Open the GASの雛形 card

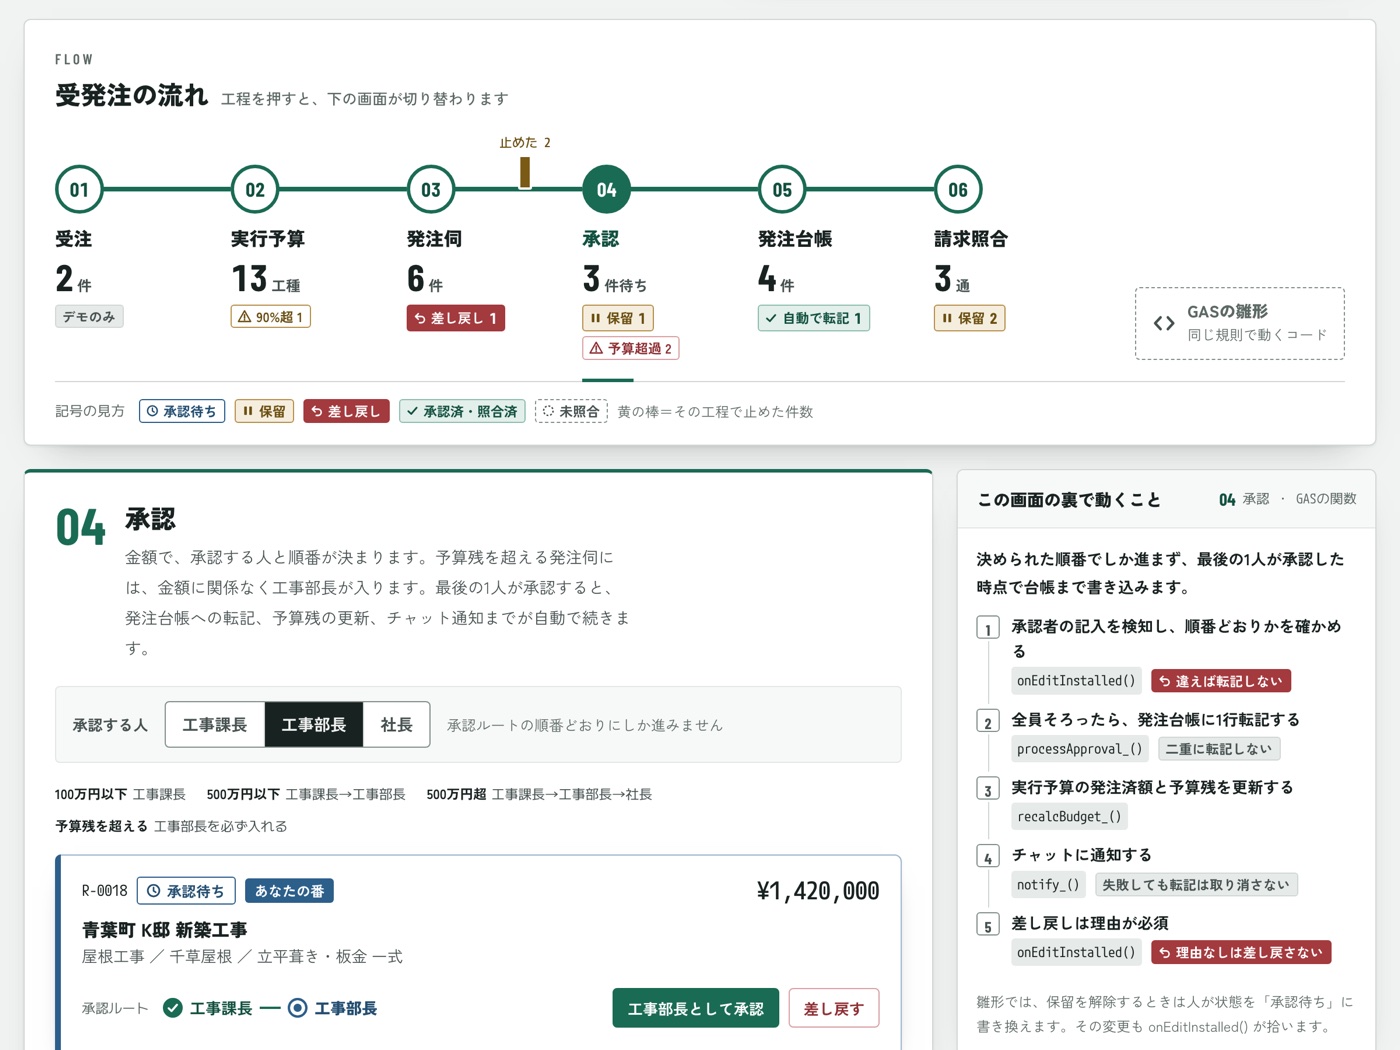(1240, 323)
